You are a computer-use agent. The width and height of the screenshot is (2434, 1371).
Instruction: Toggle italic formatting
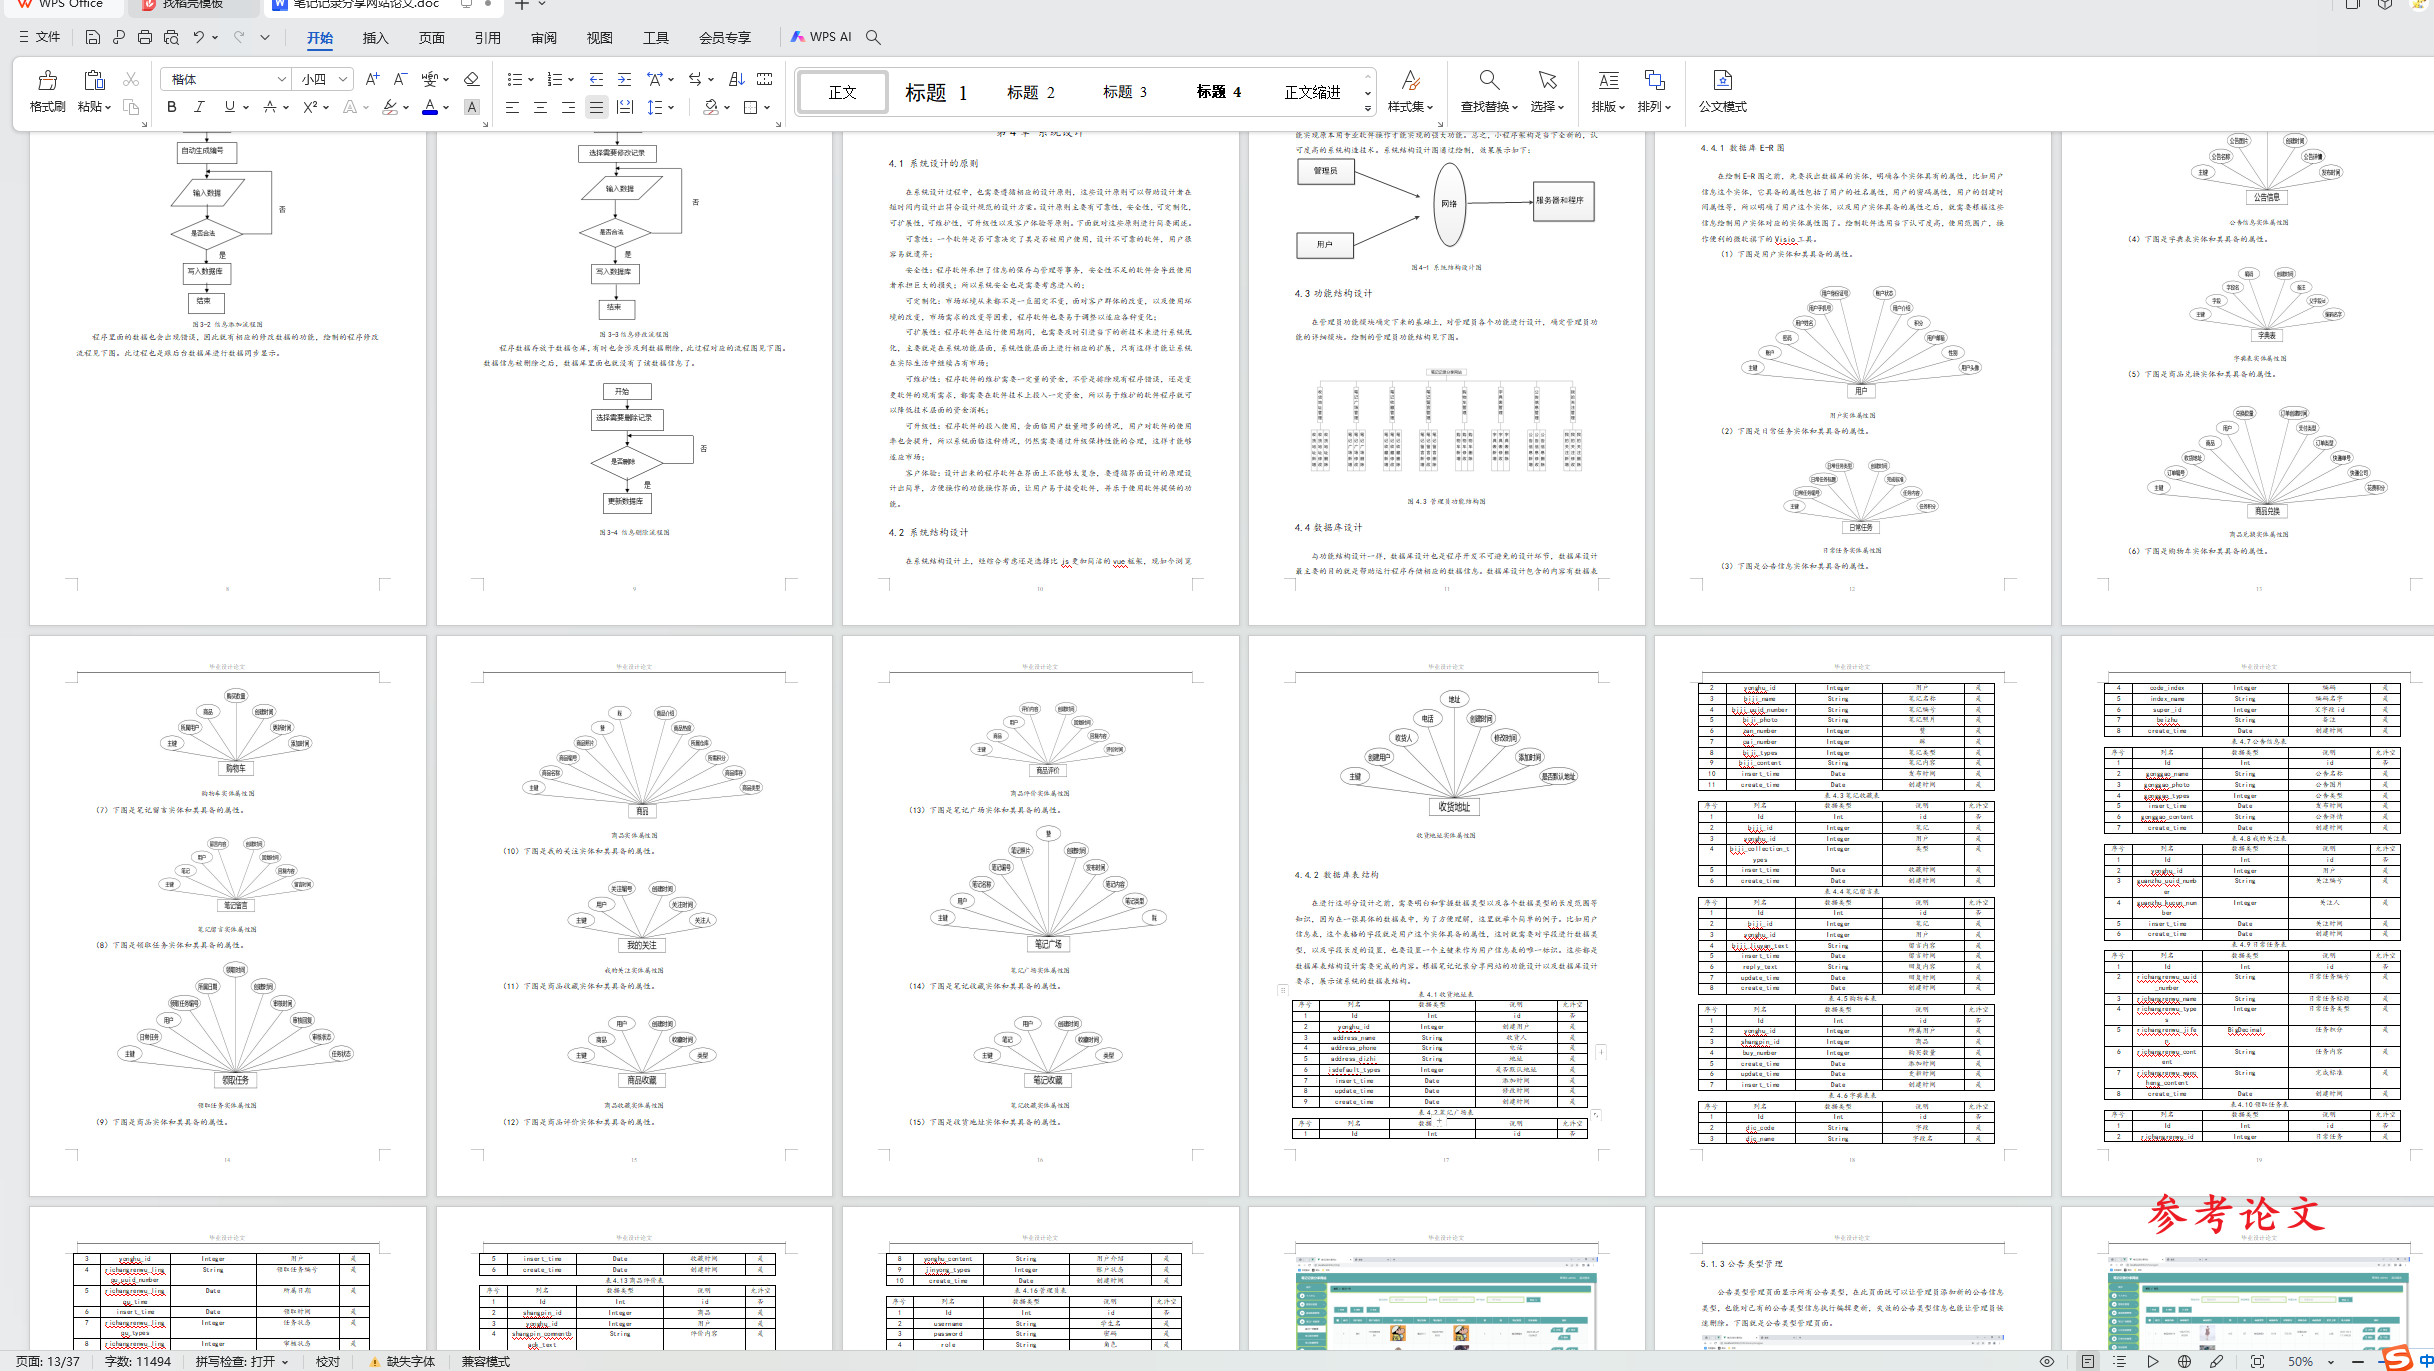199,107
